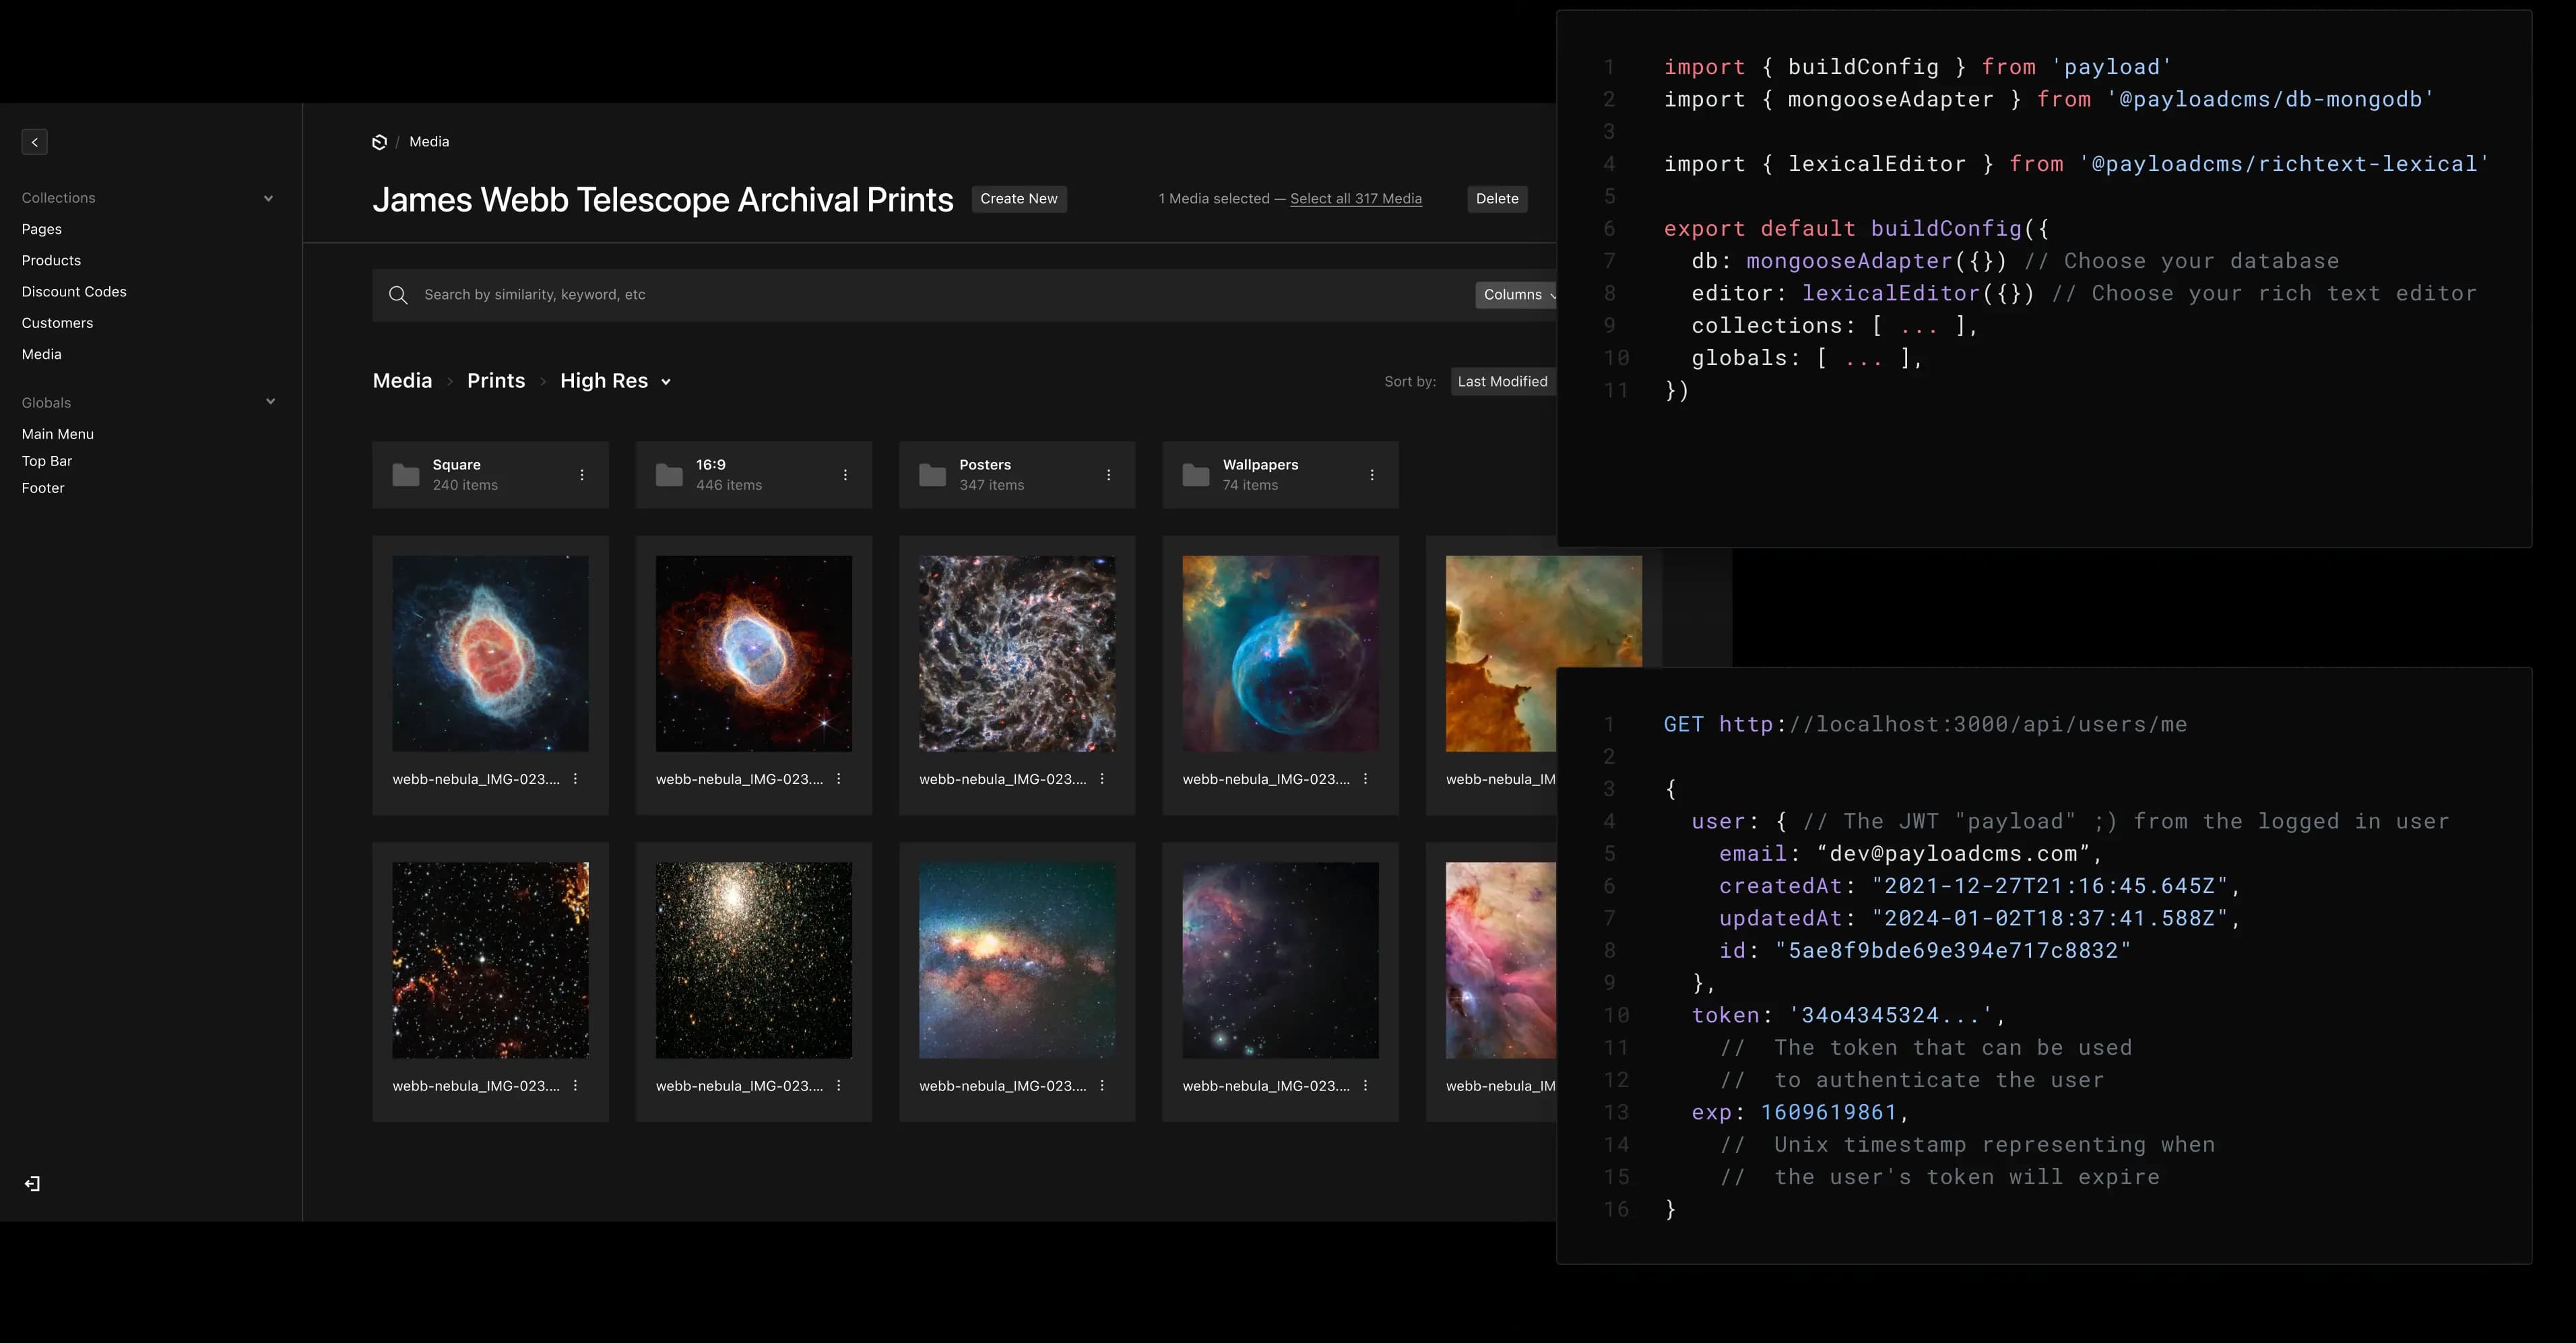Open the purple nebula image's options menu

click(1365, 1086)
